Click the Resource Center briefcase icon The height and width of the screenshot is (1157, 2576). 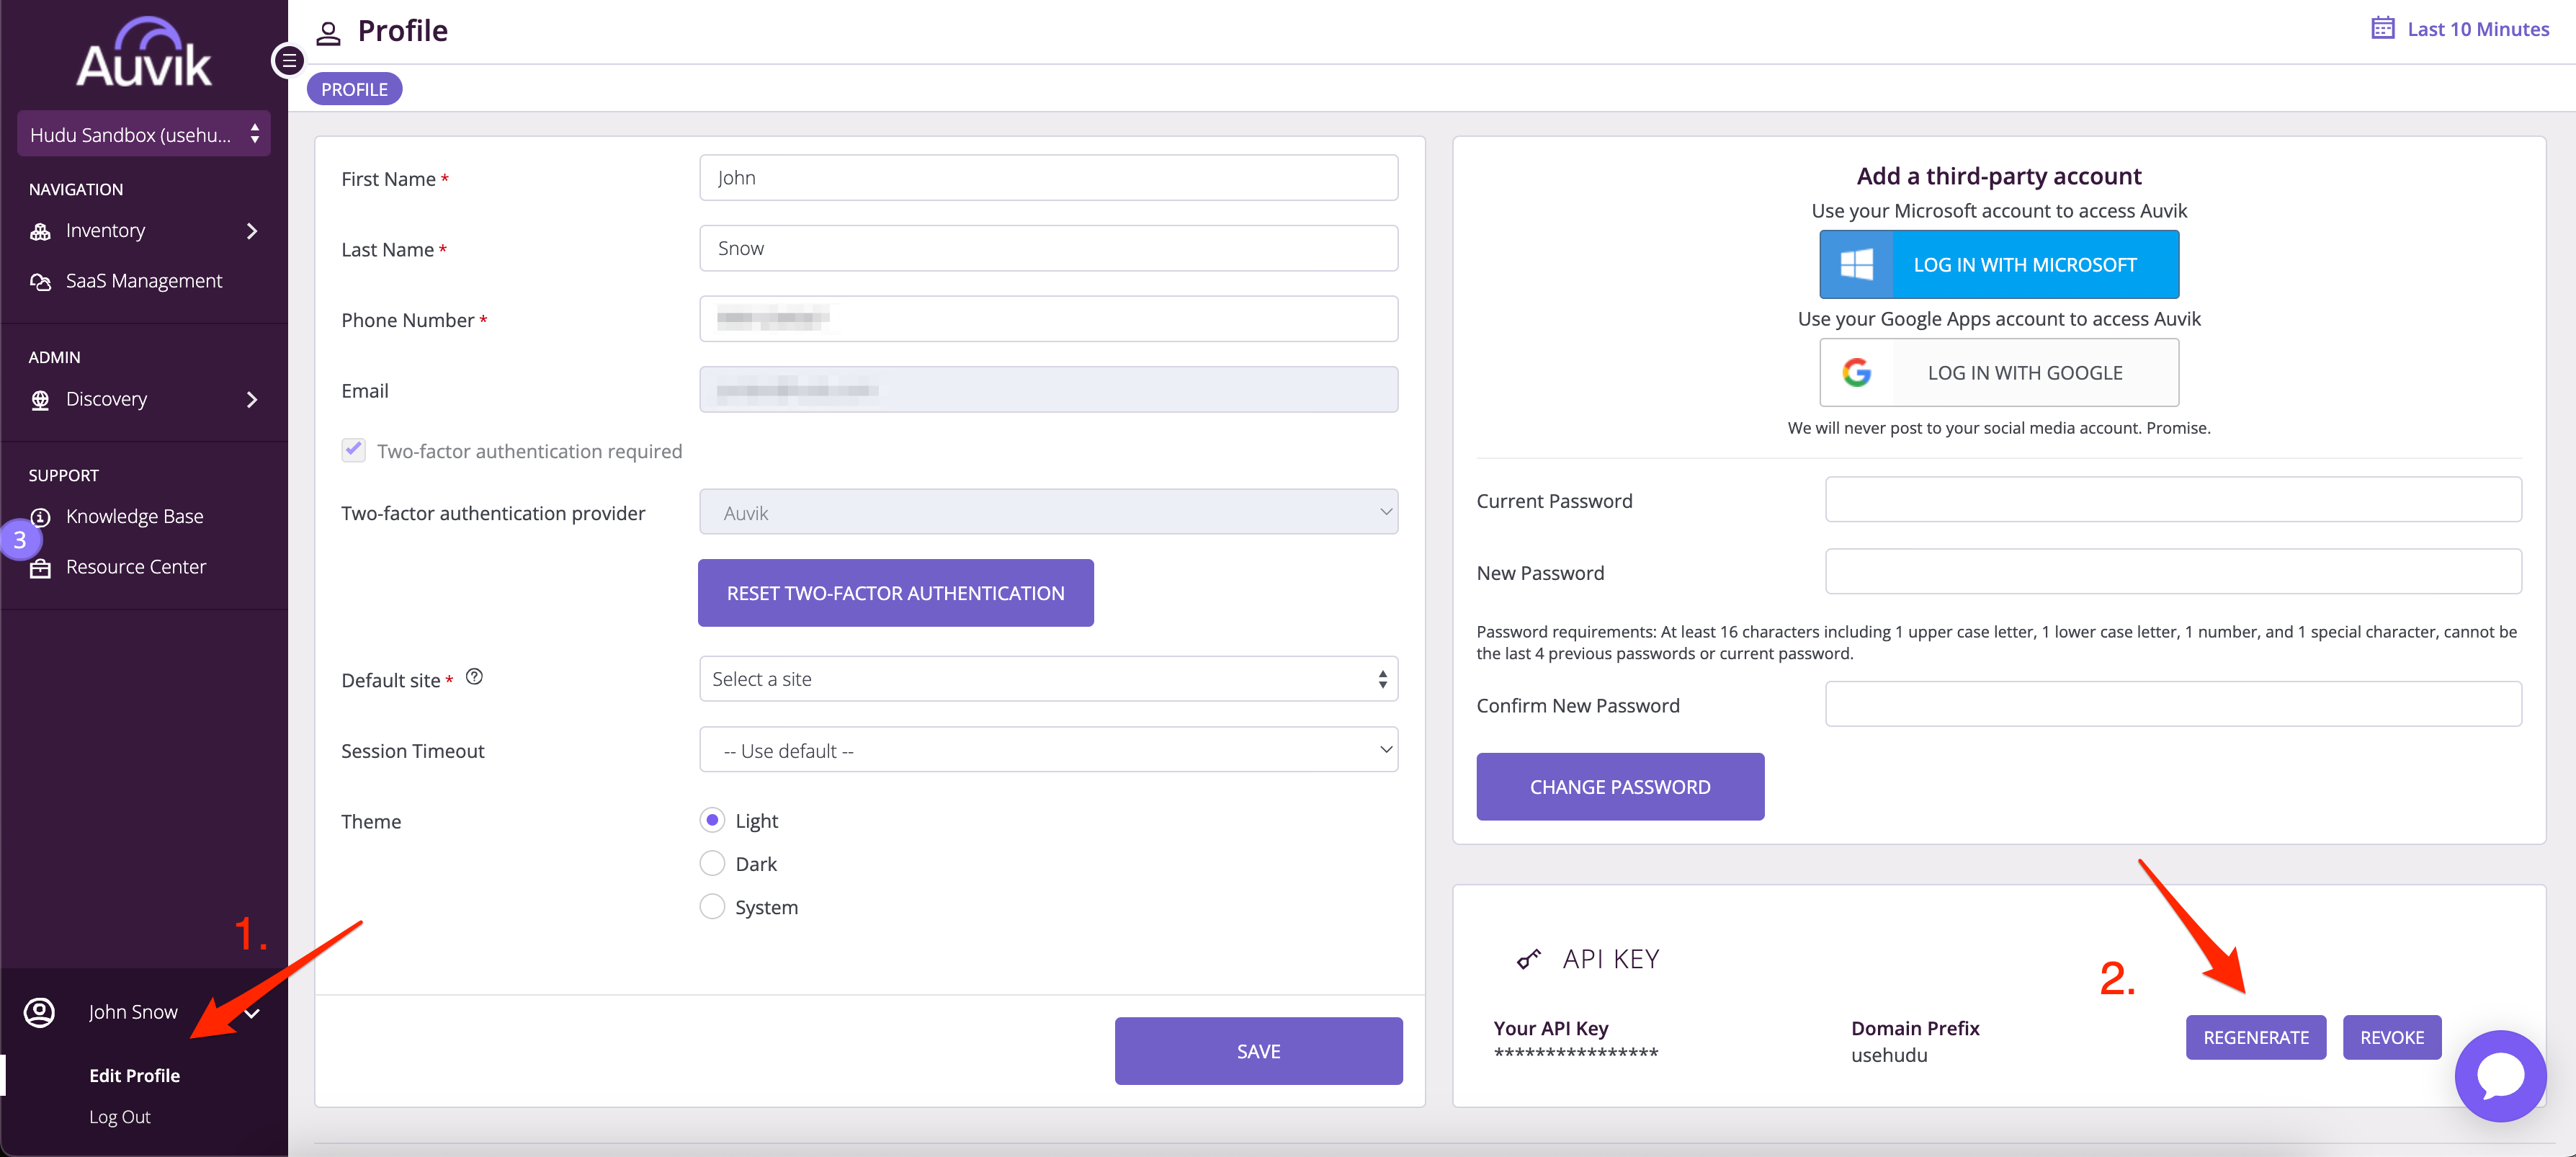(40, 568)
